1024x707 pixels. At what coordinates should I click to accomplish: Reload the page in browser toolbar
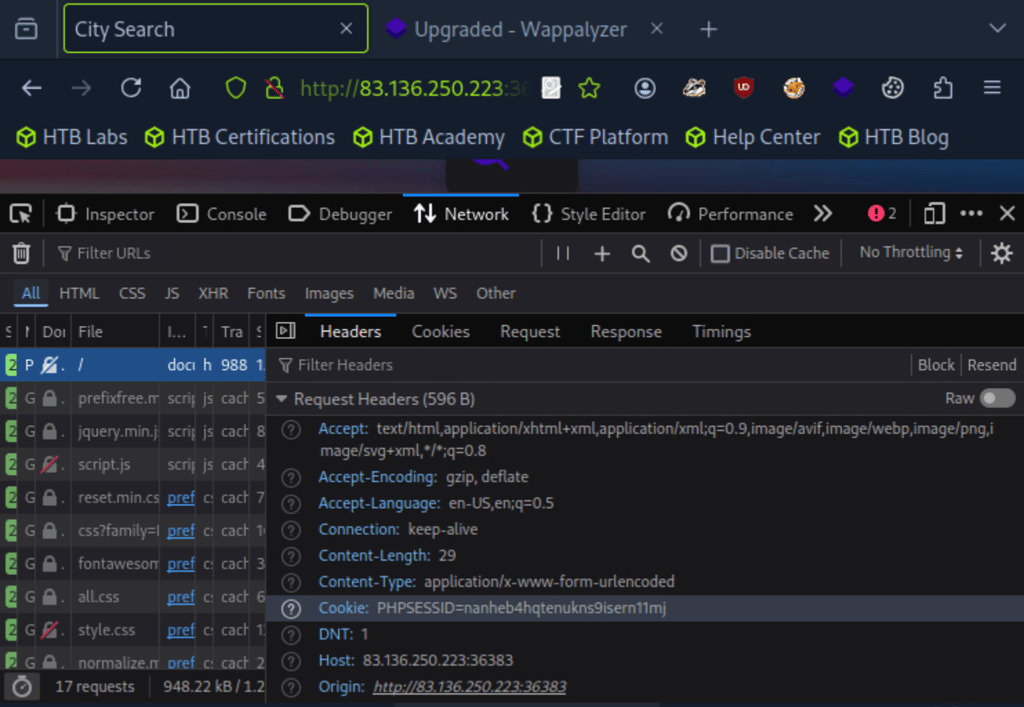[x=131, y=88]
